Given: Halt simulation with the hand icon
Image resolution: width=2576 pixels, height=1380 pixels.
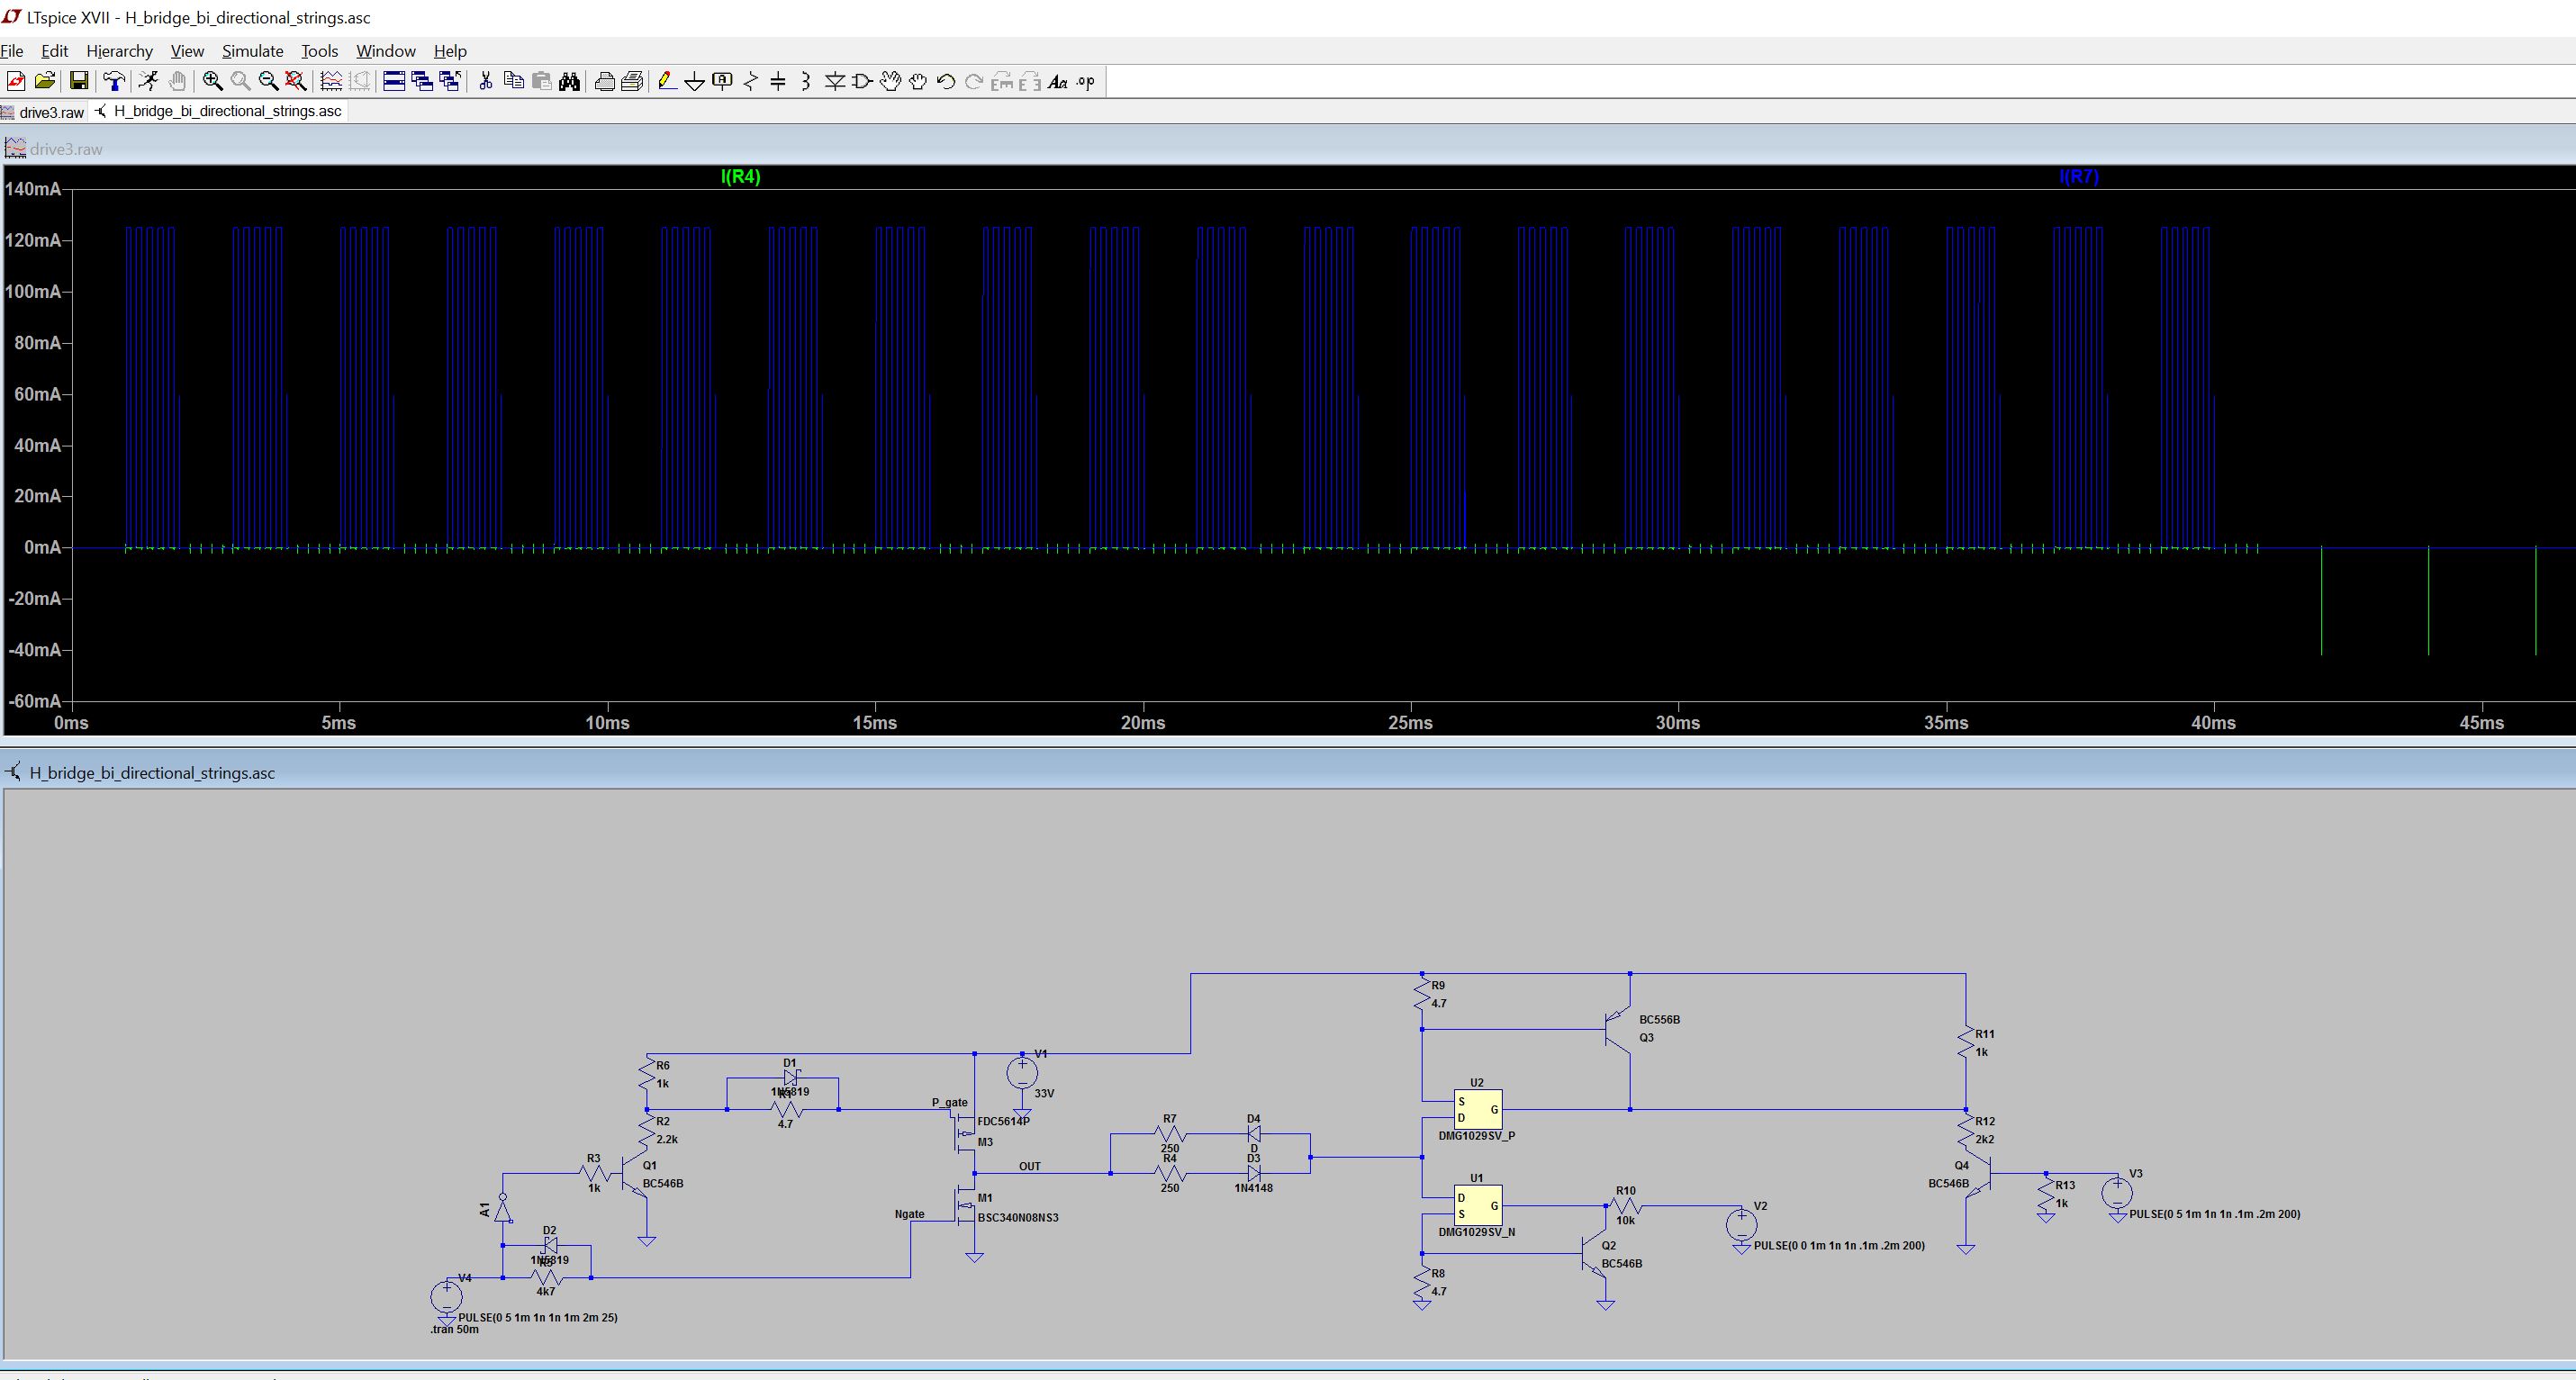Looking at the screenshot, I should [177, 82].
